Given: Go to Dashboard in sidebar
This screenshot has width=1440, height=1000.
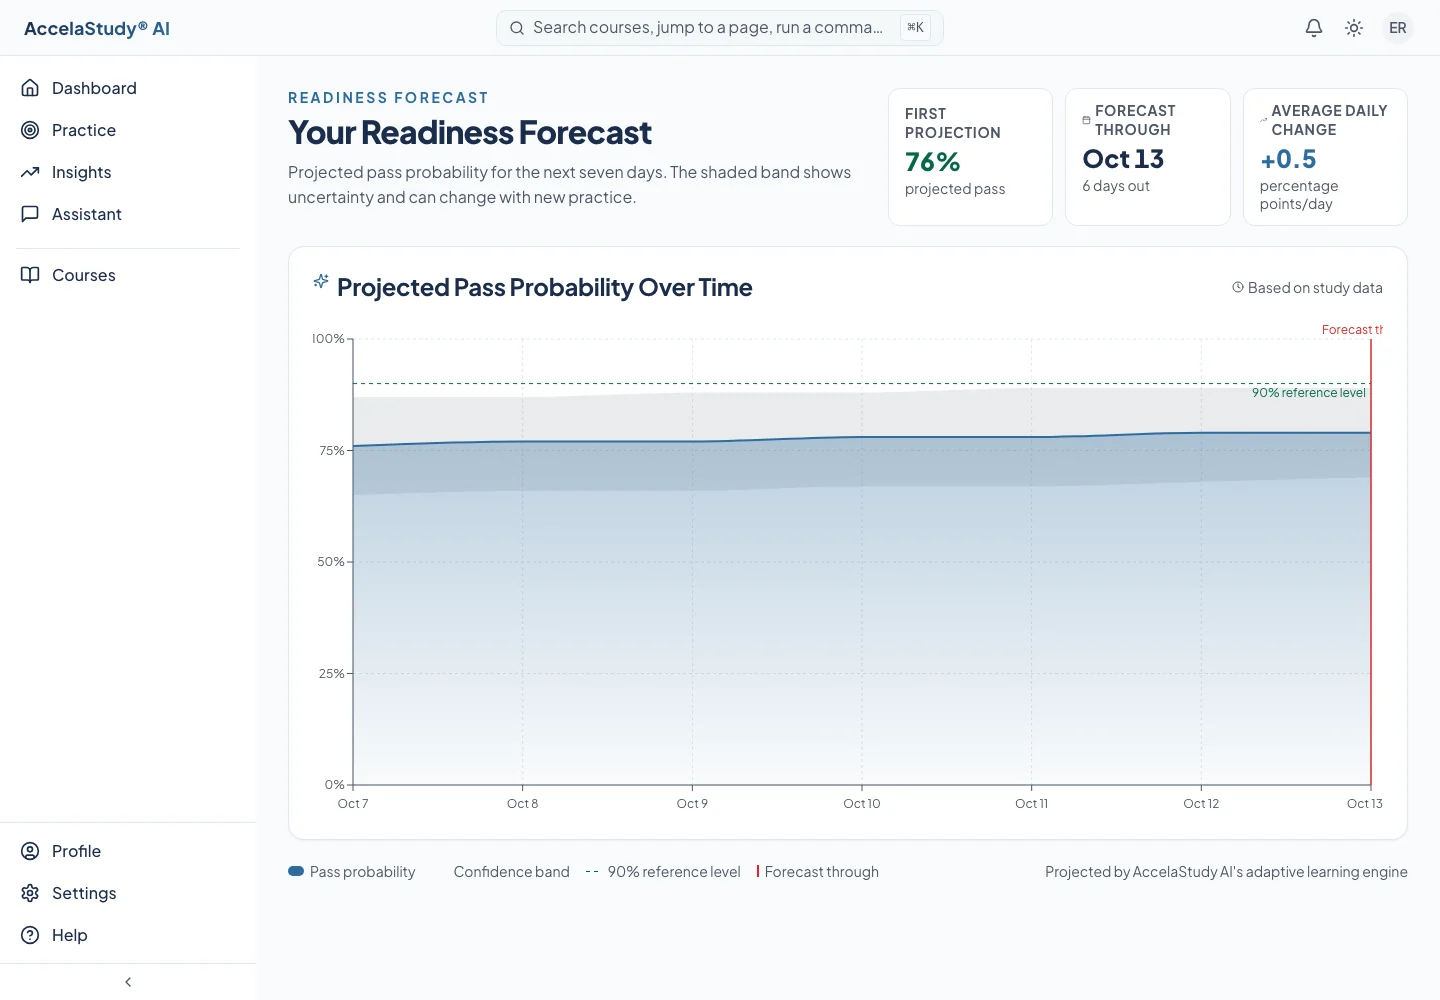Looking at the screenshot, I should click(128, 88).
